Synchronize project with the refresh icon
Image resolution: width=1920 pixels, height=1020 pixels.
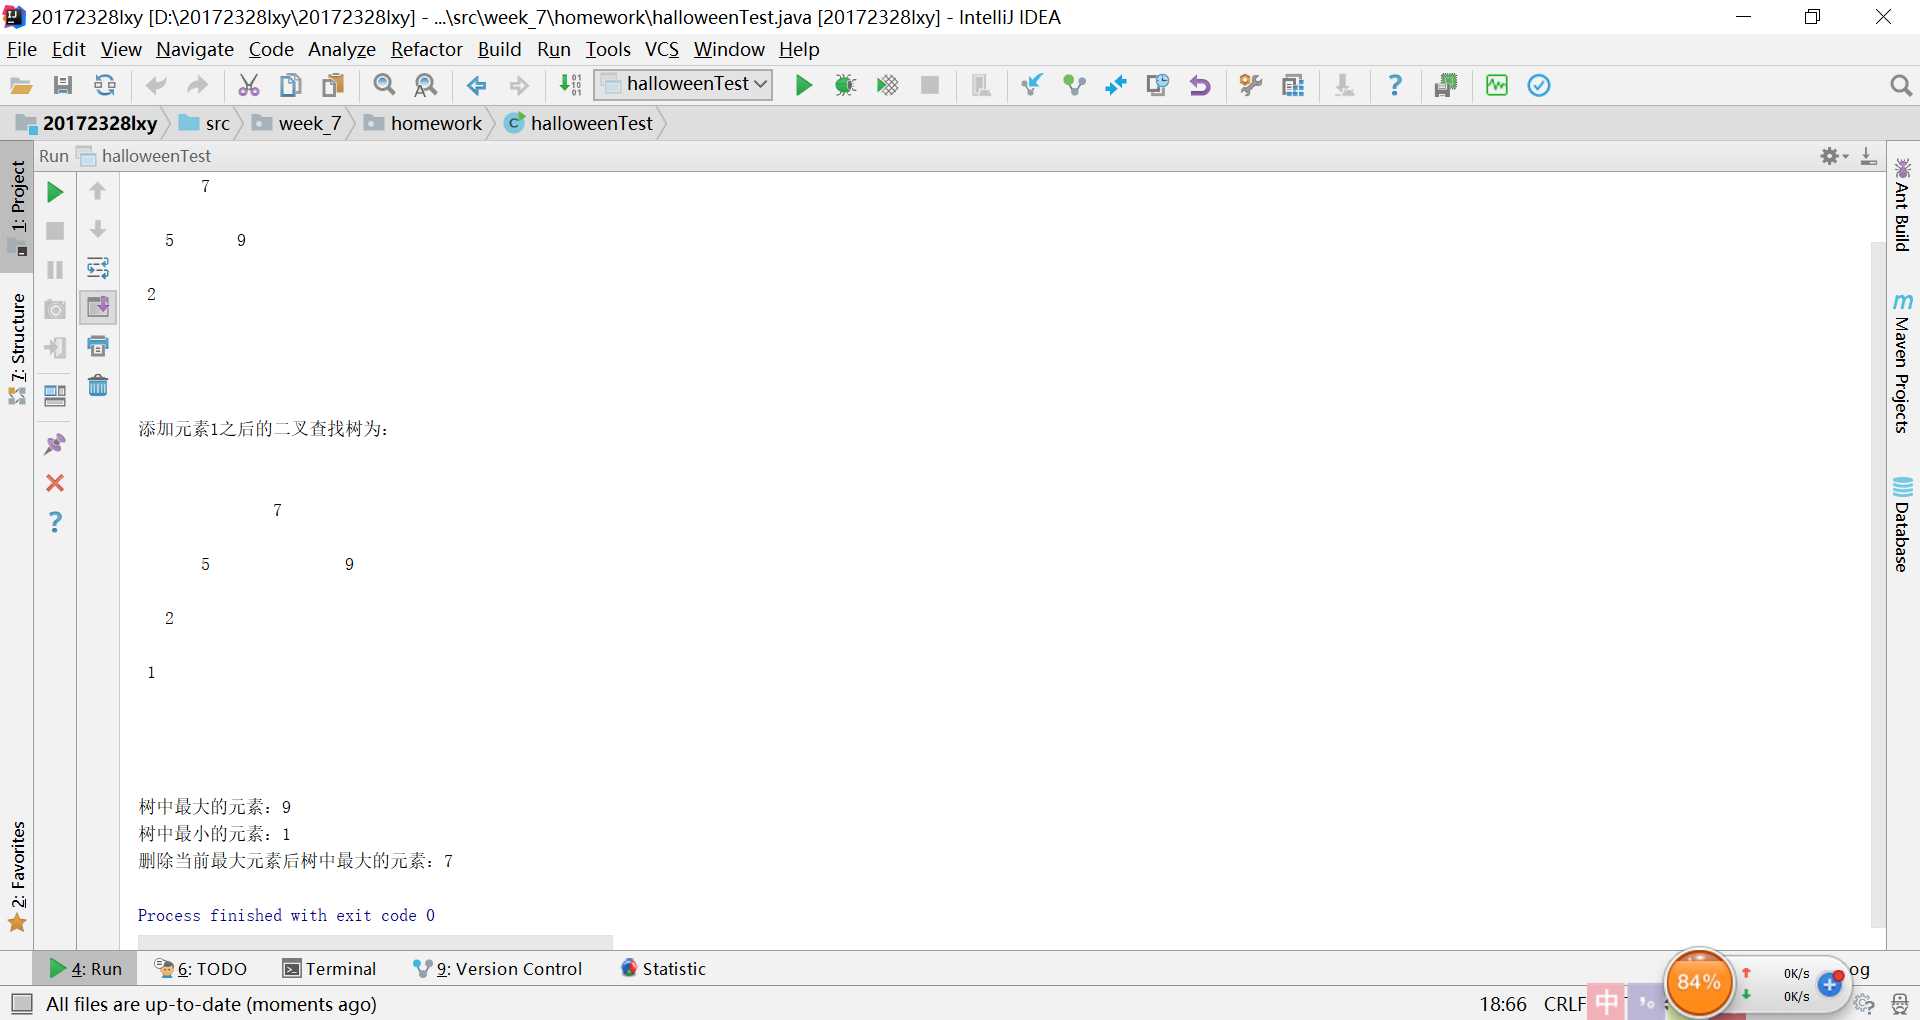104,85
